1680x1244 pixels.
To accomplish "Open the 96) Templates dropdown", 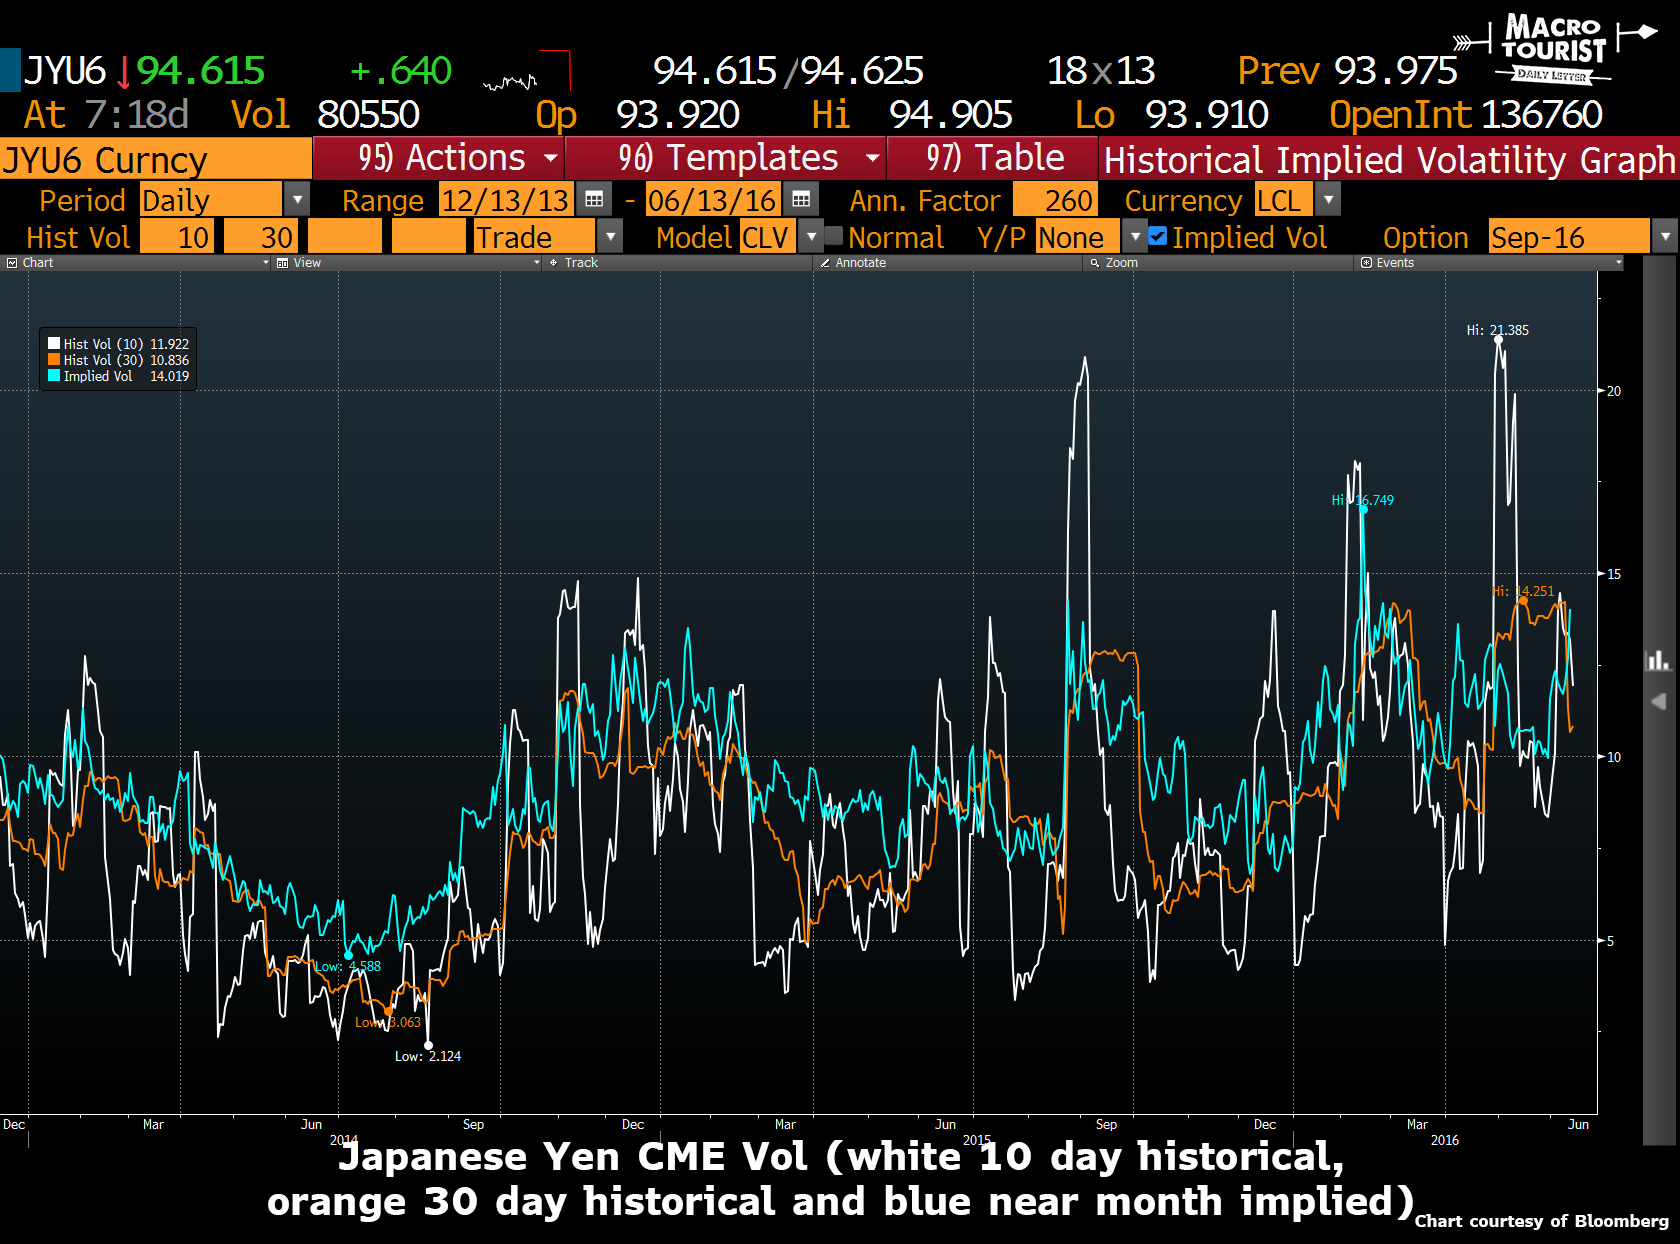I will [727, 158].
